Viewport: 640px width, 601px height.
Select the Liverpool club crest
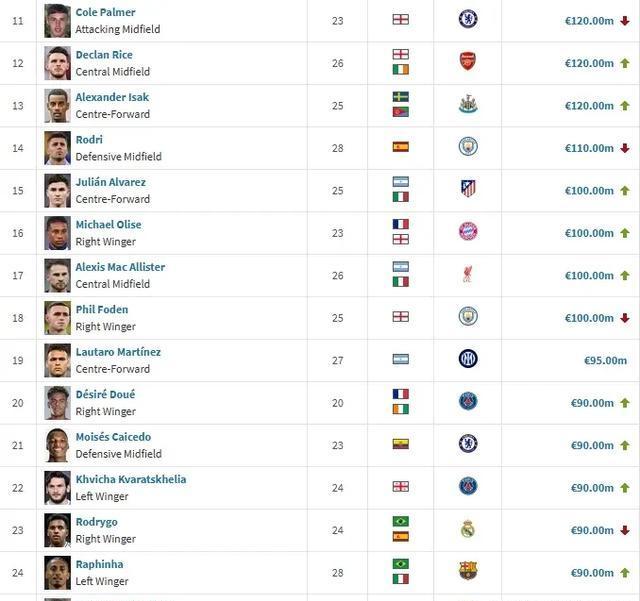point(467,274)
